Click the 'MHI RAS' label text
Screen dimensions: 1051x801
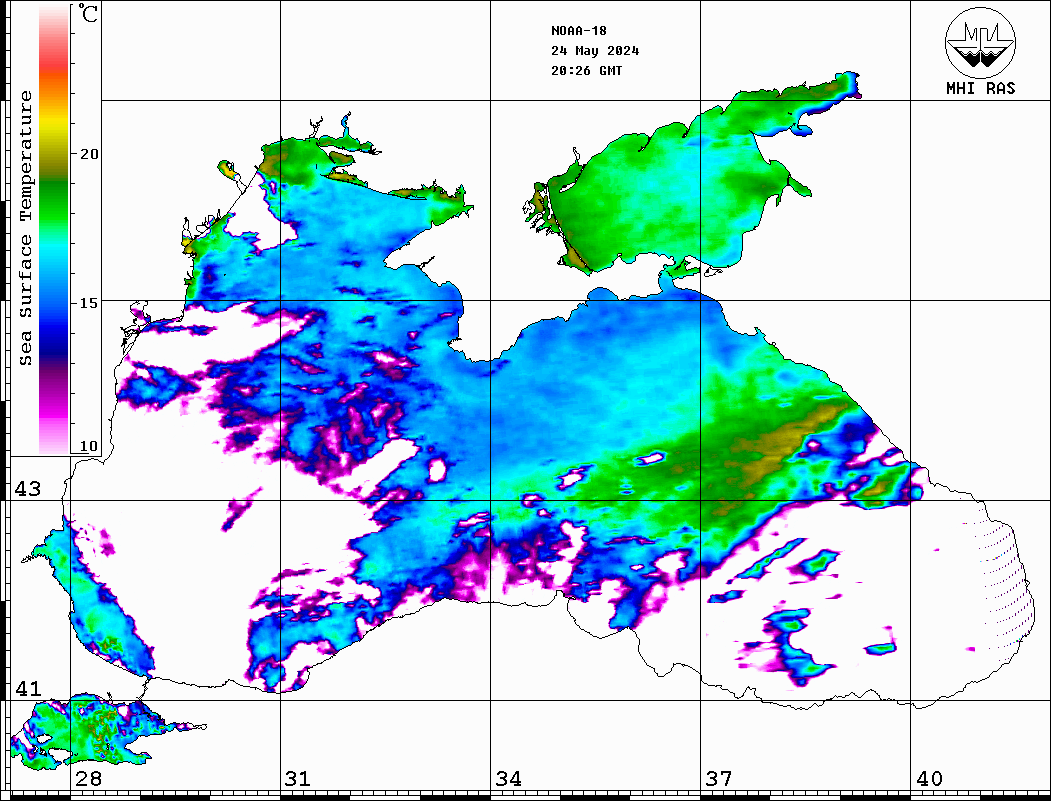tap(980, 88)
